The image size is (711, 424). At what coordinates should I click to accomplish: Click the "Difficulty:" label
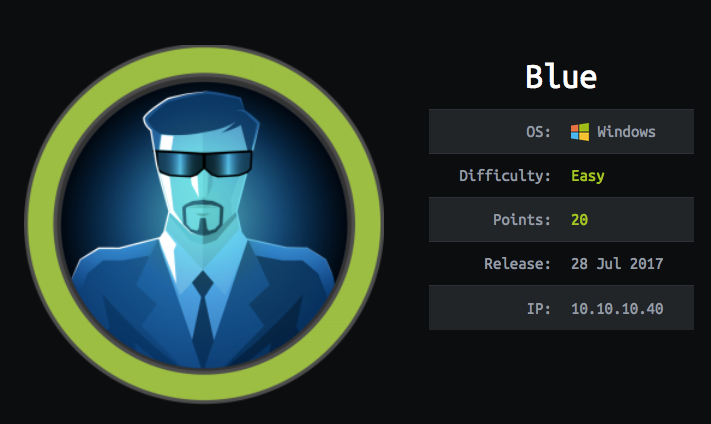[505, 175]
